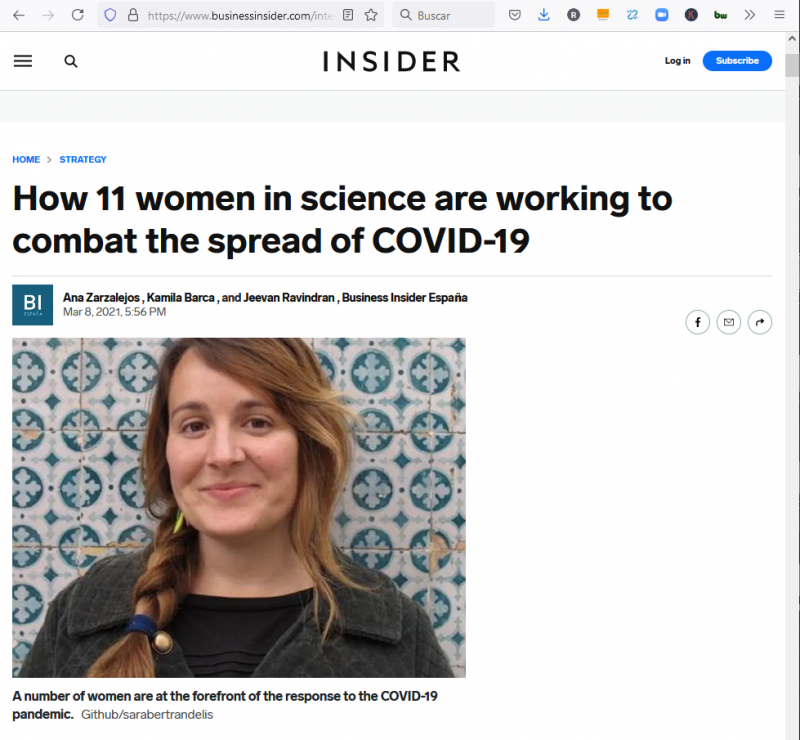
Task: Share the article on Facebook
Action: [x=697, y=322]
